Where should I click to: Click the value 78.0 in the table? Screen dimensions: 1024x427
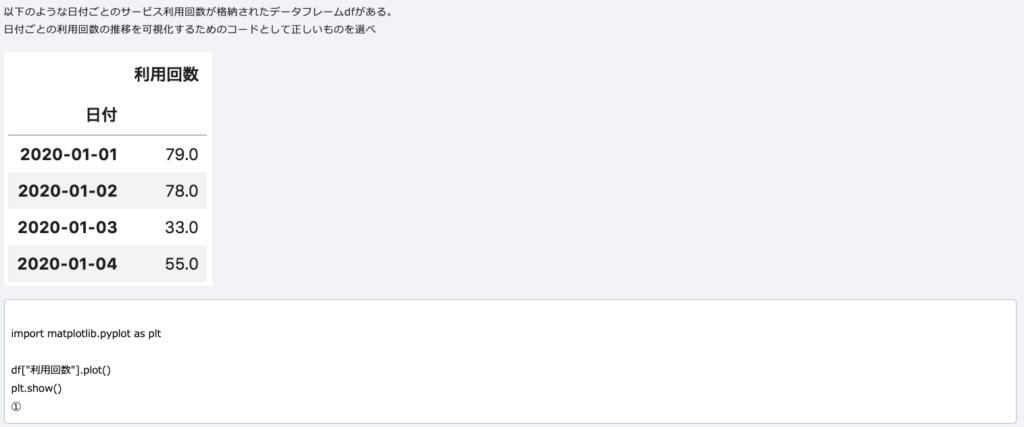pyautogui.click(x=182, y=191)
